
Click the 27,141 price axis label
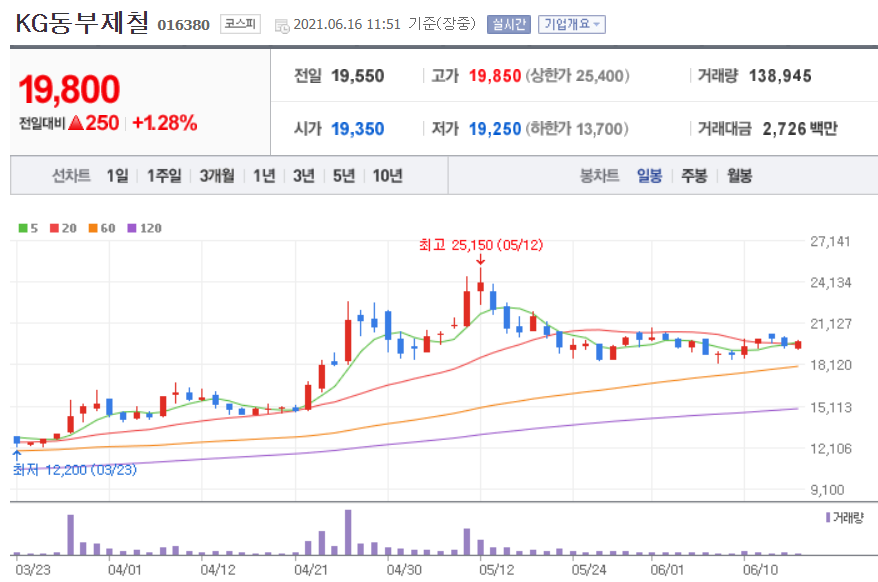(830, 241)
